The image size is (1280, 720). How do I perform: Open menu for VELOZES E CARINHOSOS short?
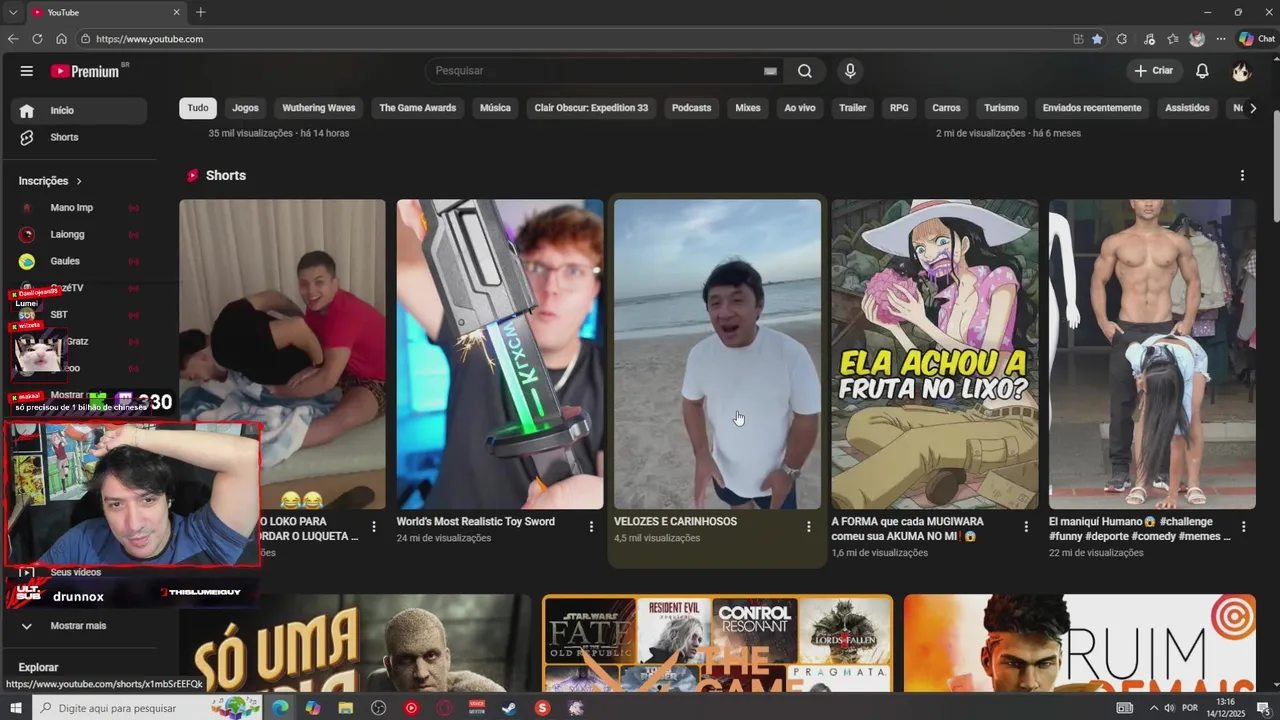[x=809, y=526]
